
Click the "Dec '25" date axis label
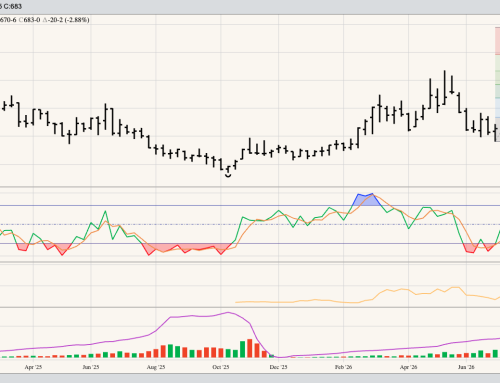[278, 367]
